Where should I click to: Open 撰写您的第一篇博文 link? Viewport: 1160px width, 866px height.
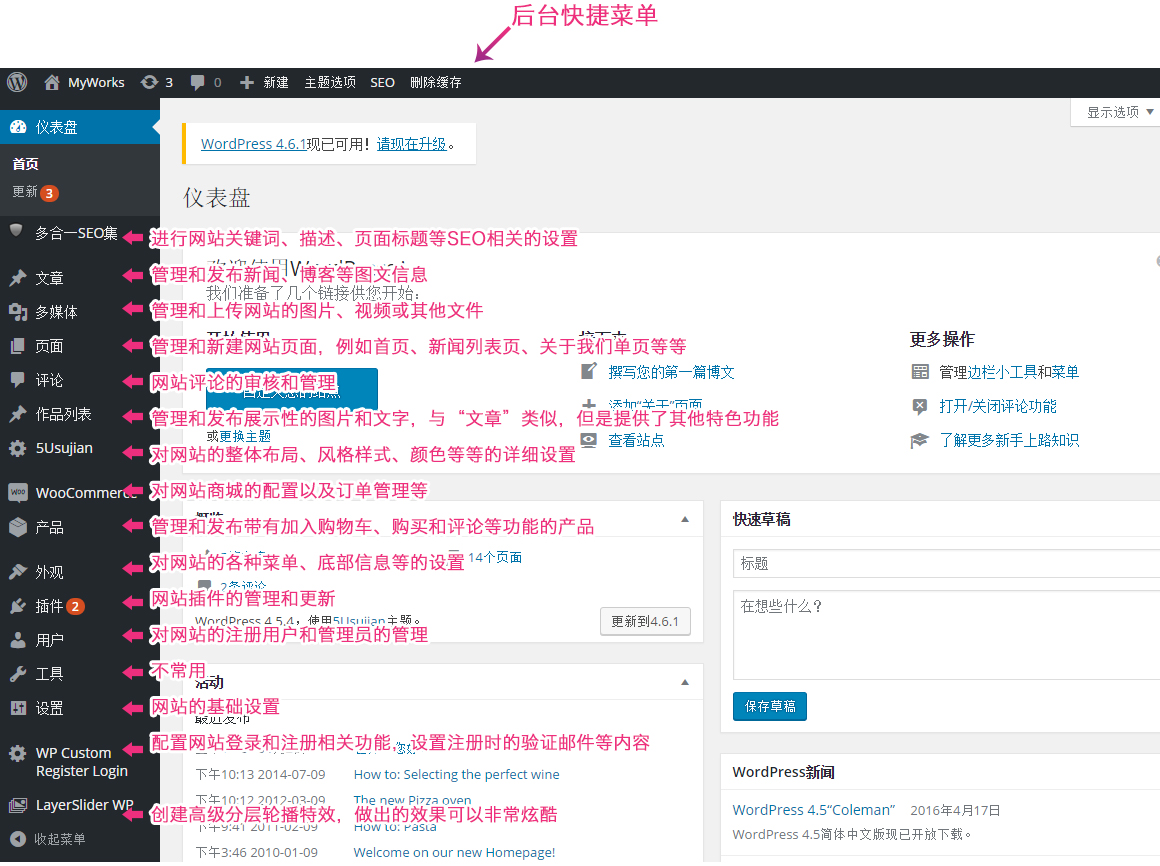tap(671, 372)
